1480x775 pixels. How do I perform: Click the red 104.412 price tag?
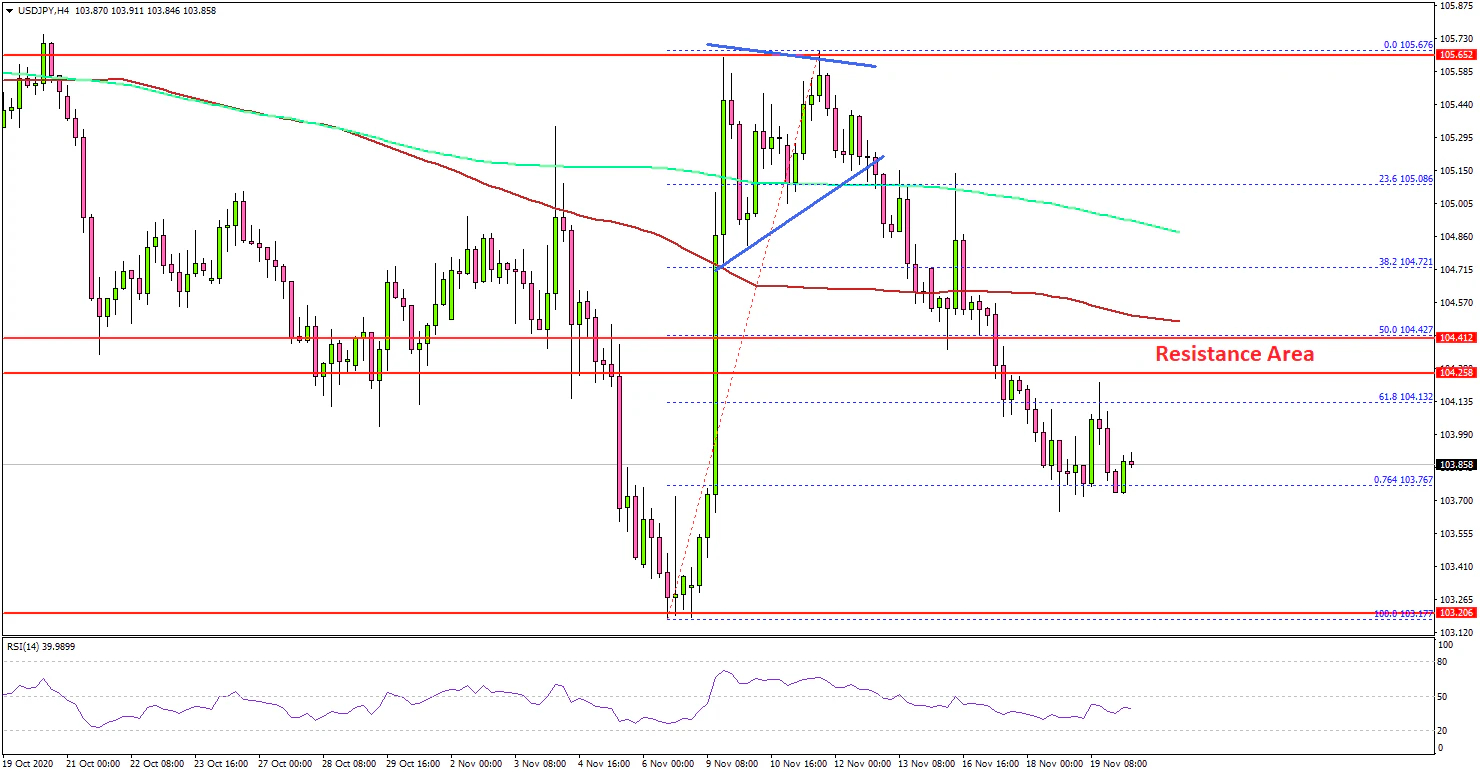[x=1452, y=339]
